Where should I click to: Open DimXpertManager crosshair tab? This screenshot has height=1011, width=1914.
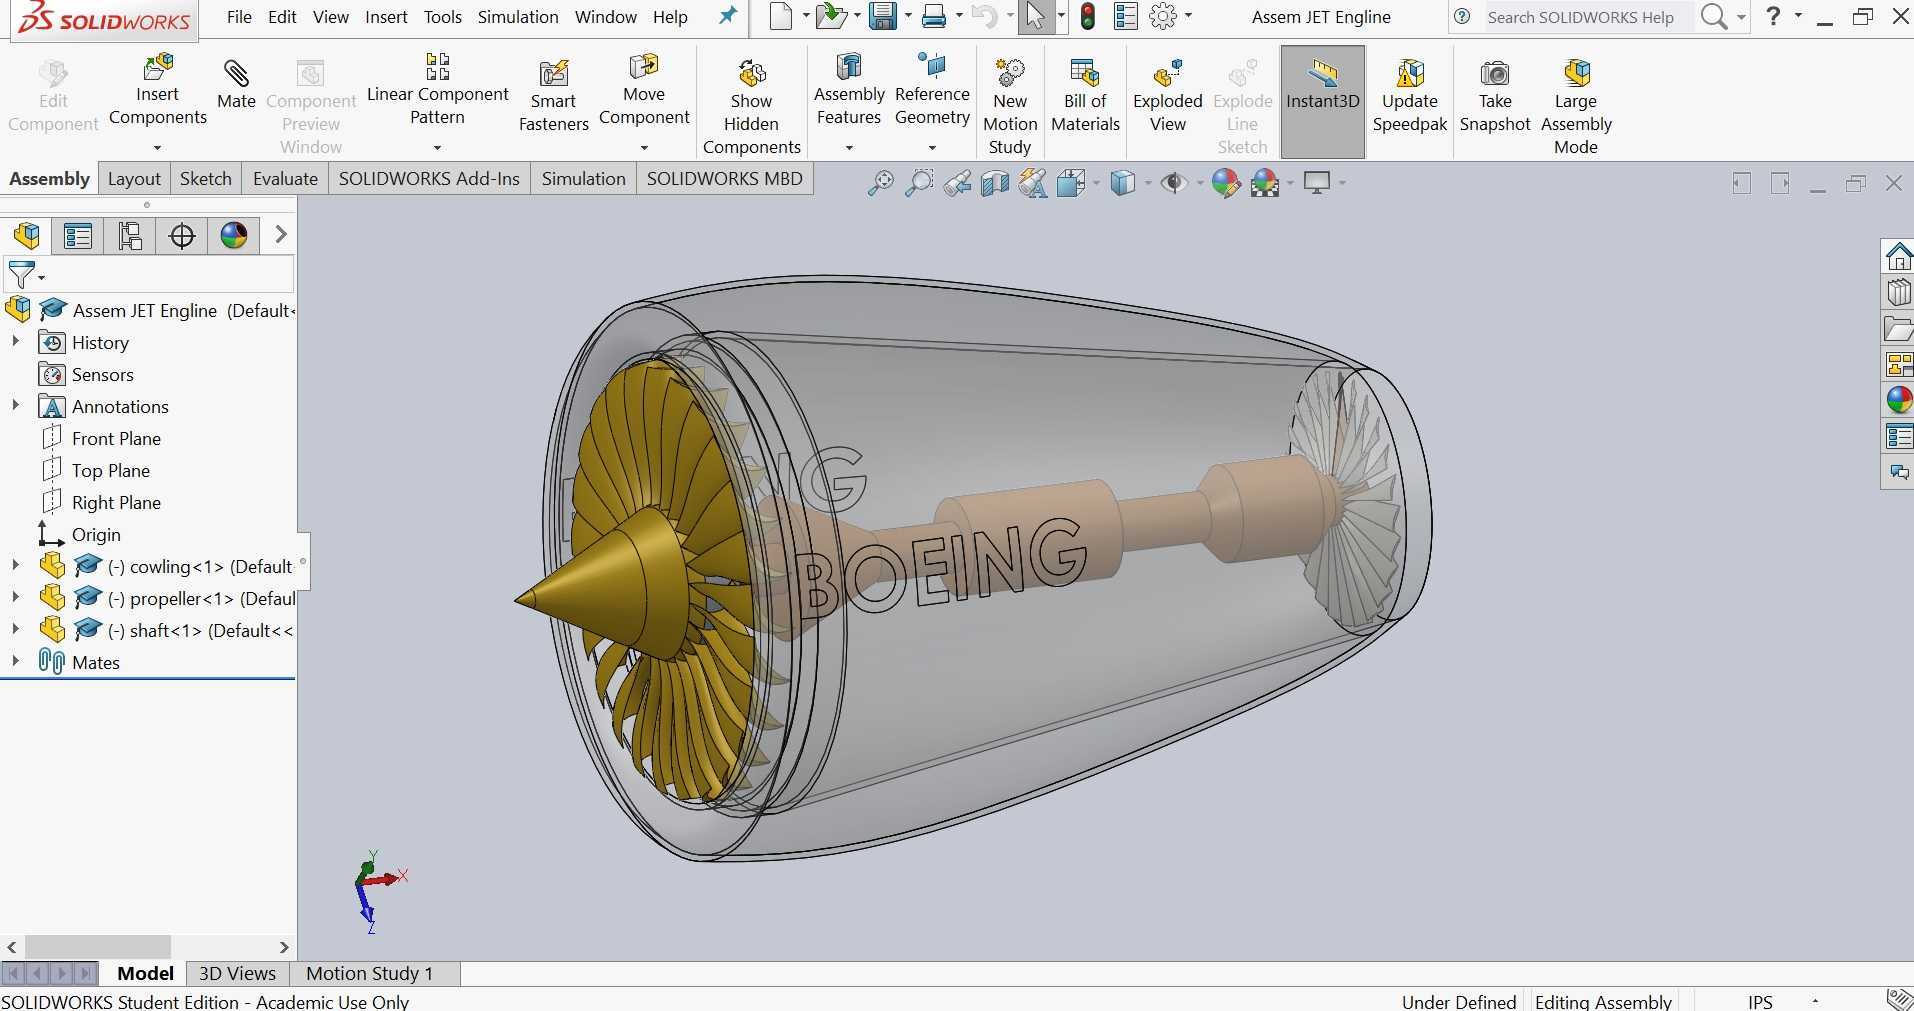pos(182,235)
